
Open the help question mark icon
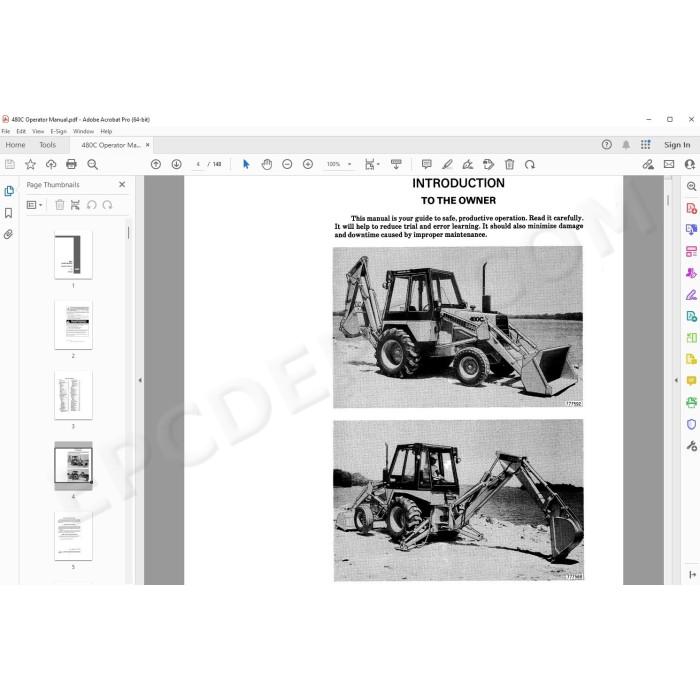[606, 145]
